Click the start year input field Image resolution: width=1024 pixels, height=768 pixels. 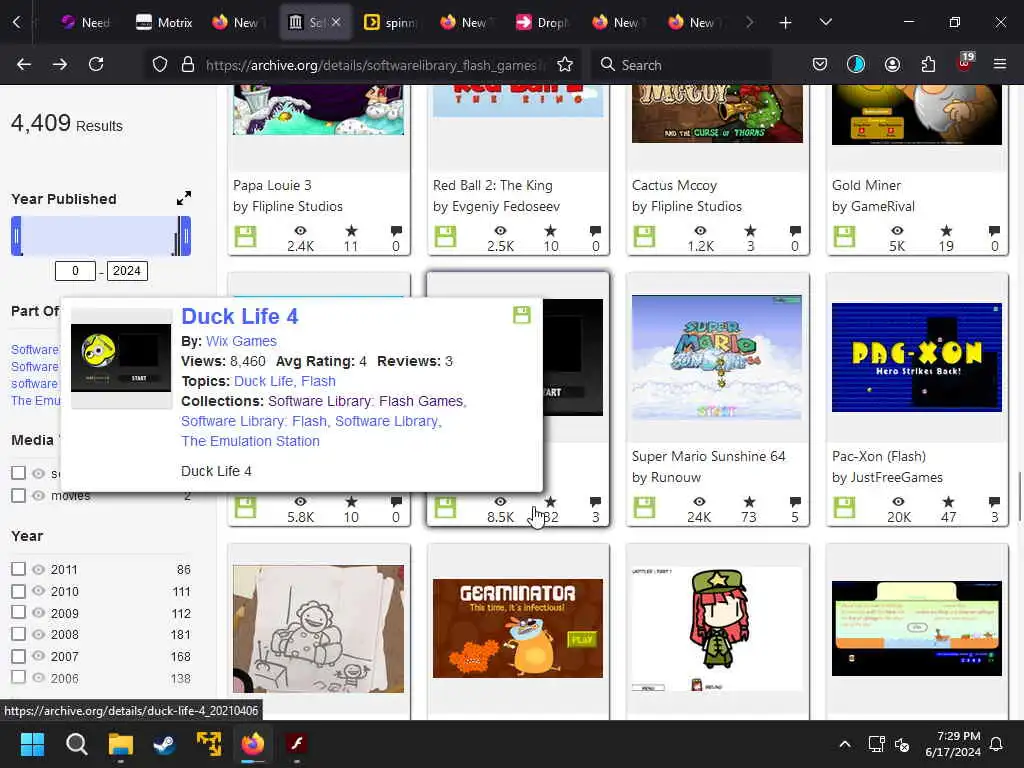pyautogui.click(x=75, y=270)
